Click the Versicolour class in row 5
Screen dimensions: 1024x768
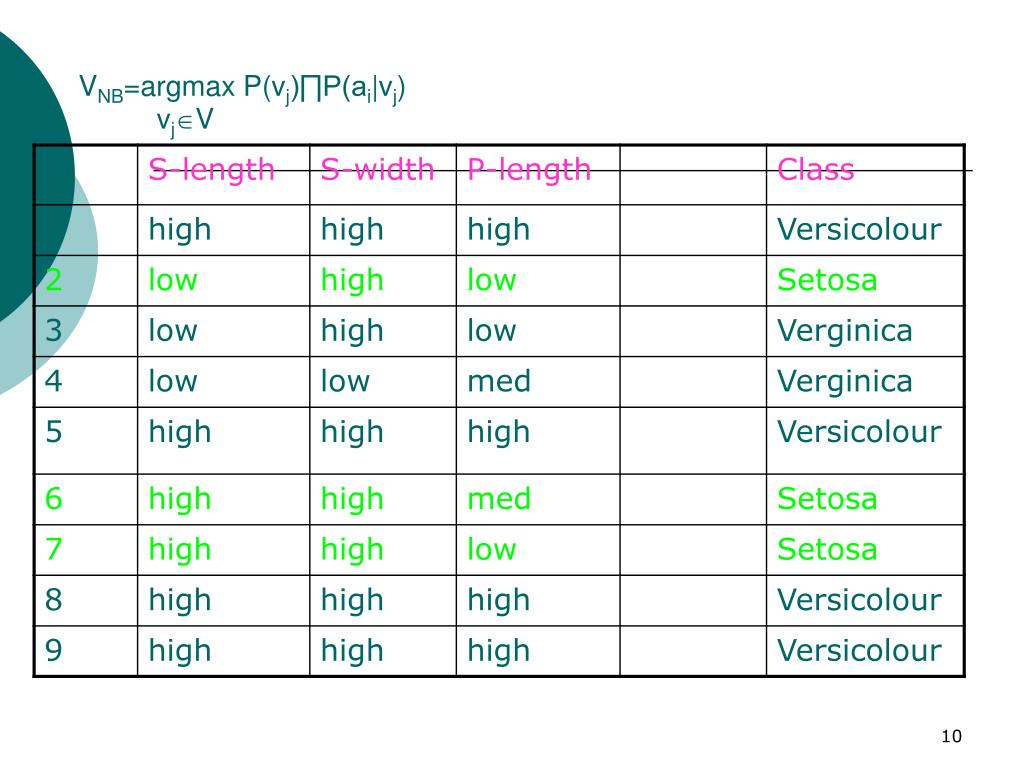859,432
